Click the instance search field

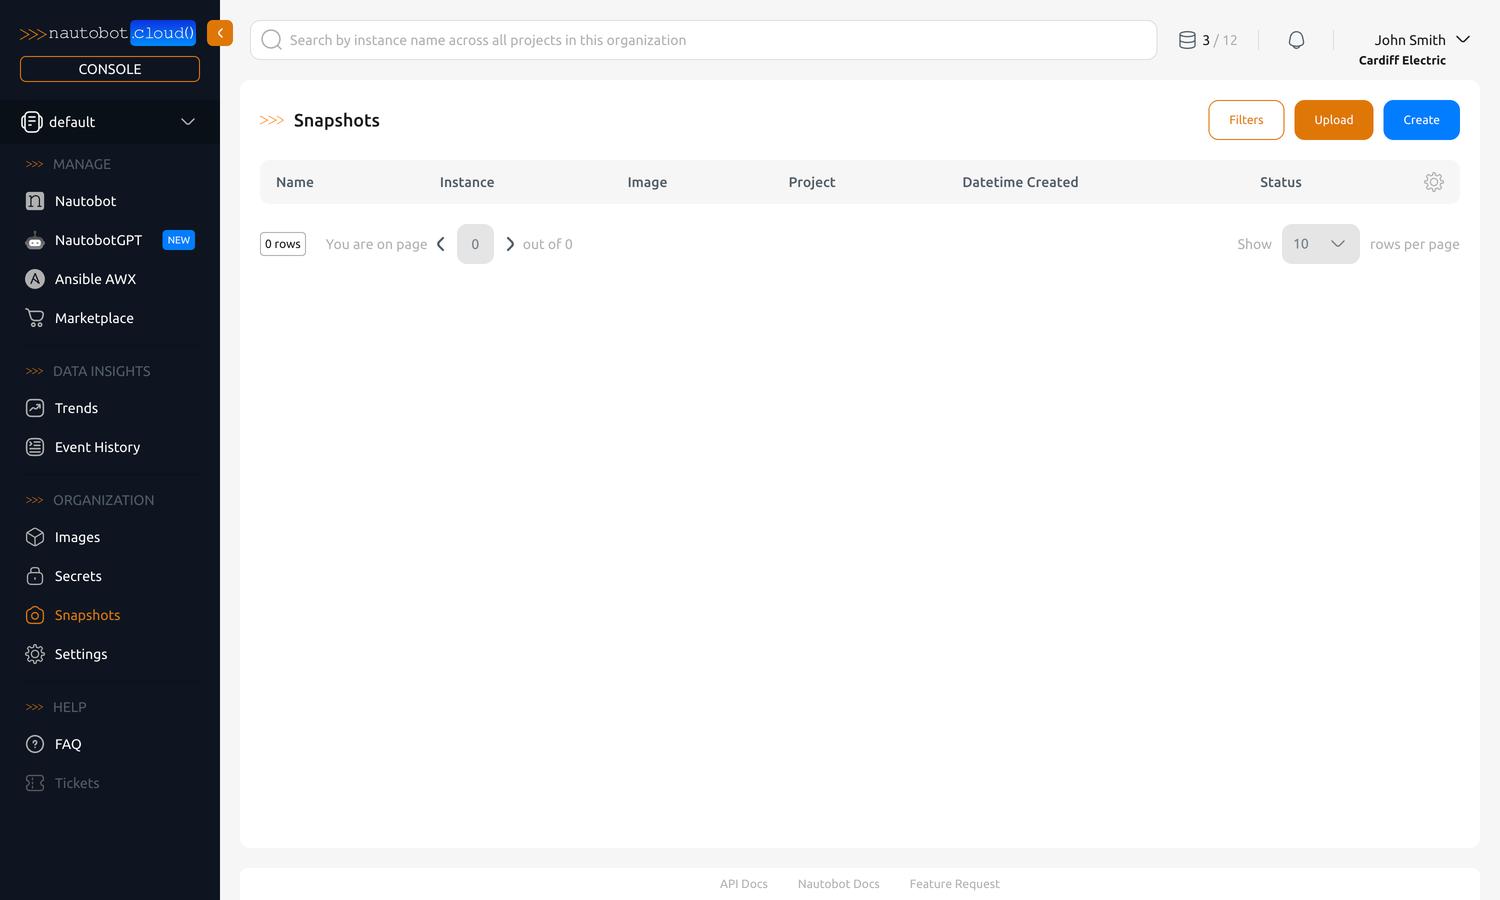click(x=703, y=40)
